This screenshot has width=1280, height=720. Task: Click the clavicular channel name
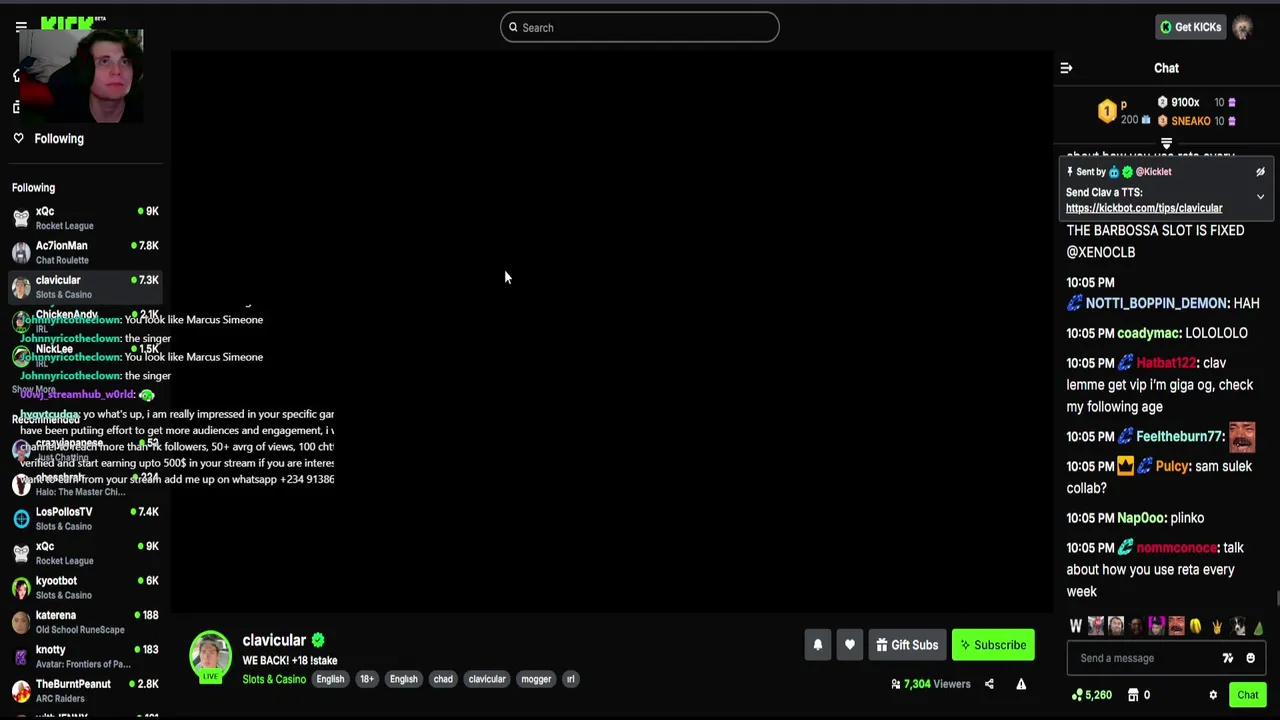click(x=274, y=640)
